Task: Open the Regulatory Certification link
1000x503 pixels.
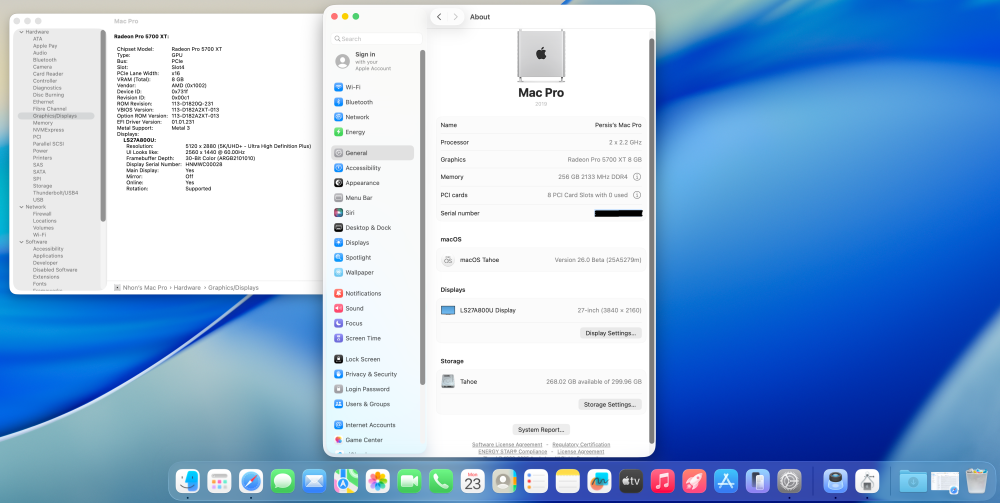Action: click(x=581, y=444)
